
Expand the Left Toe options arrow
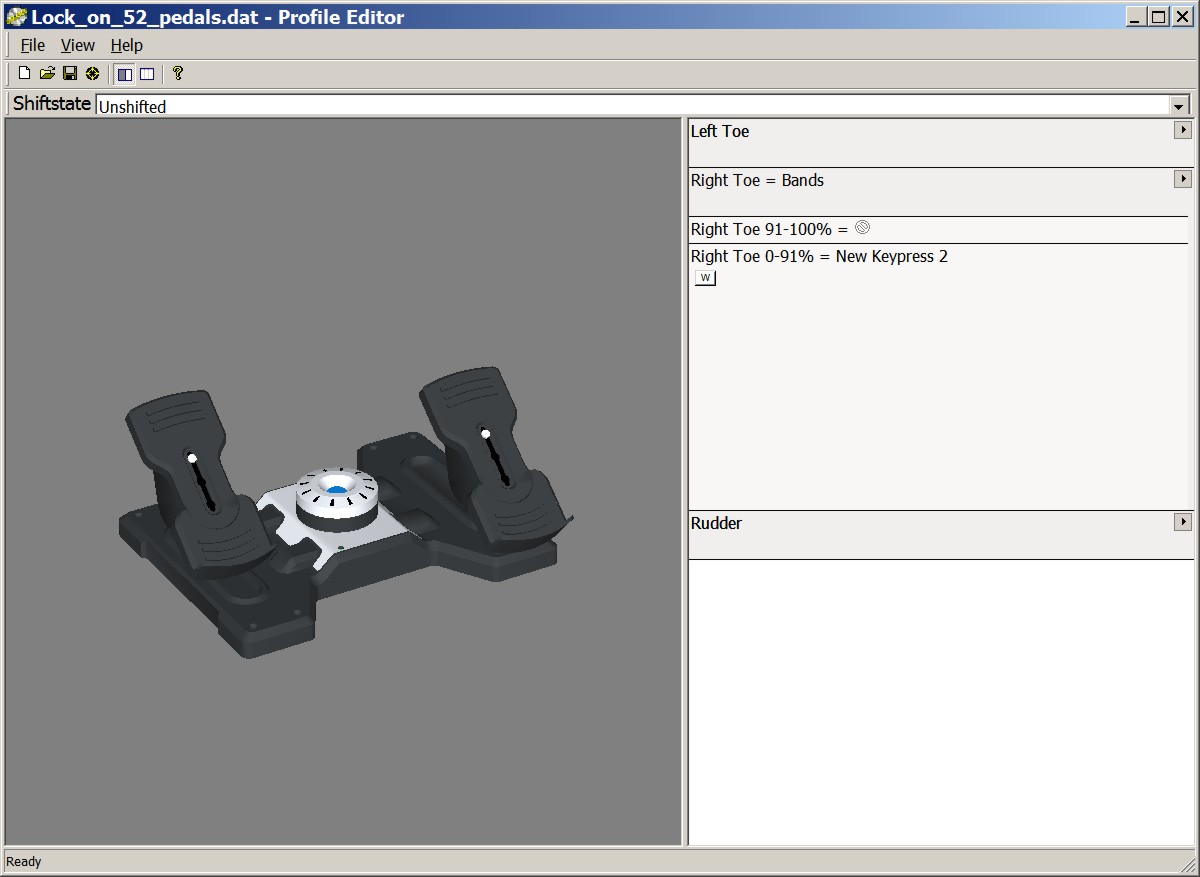pos(1183,130)
